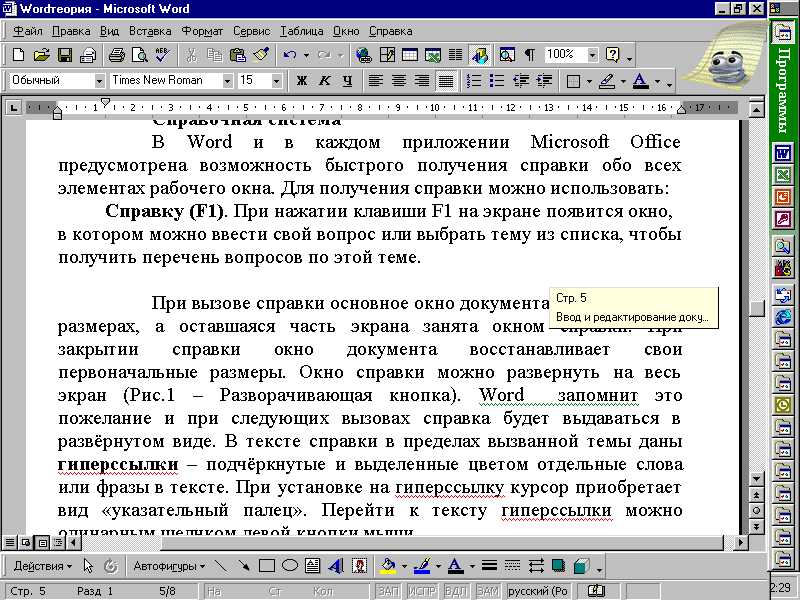Open the Файл menu

coord(28,31)
